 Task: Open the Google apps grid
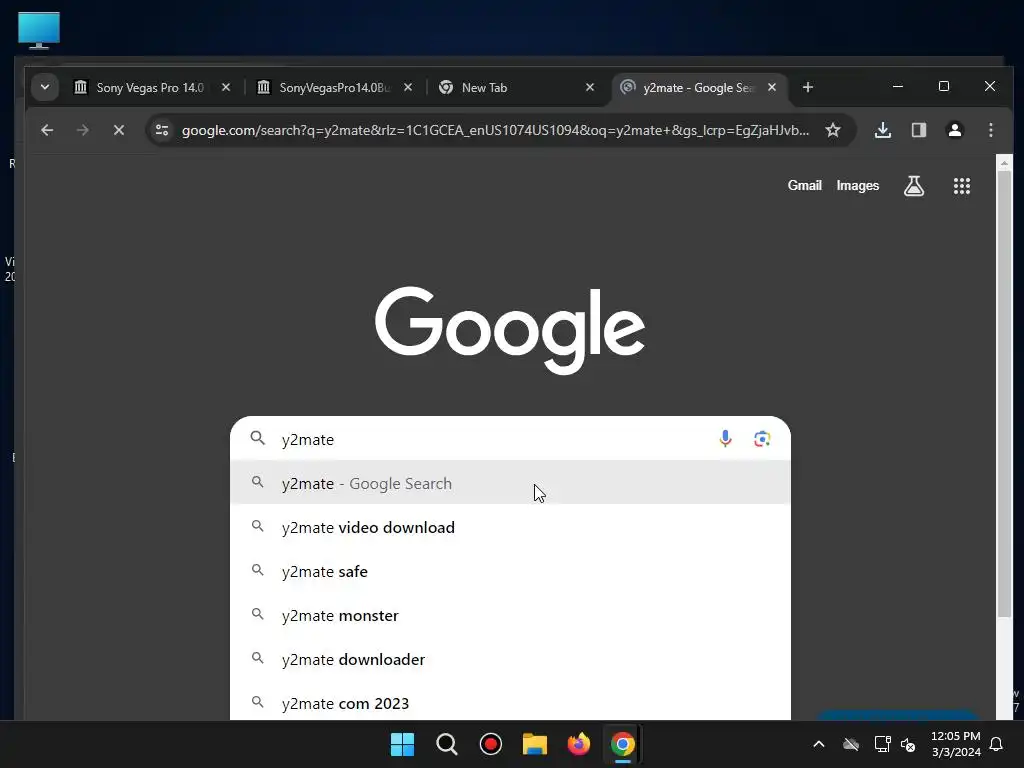tap(961, 186)
